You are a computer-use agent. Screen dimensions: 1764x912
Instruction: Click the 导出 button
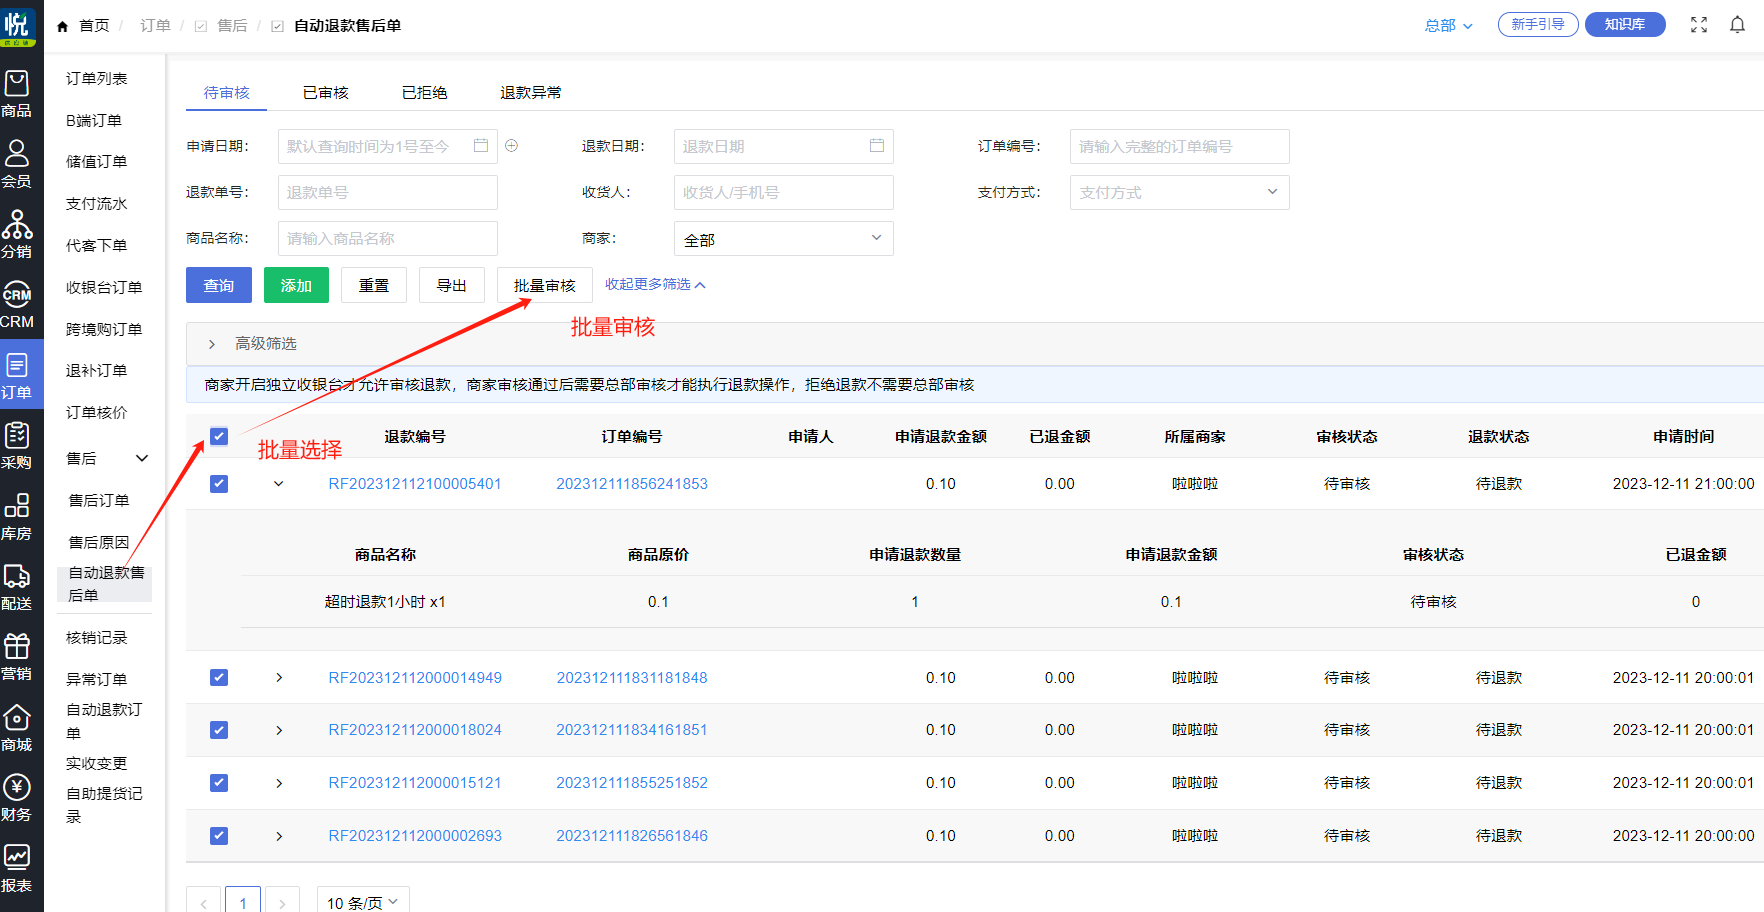coord(452,285)
